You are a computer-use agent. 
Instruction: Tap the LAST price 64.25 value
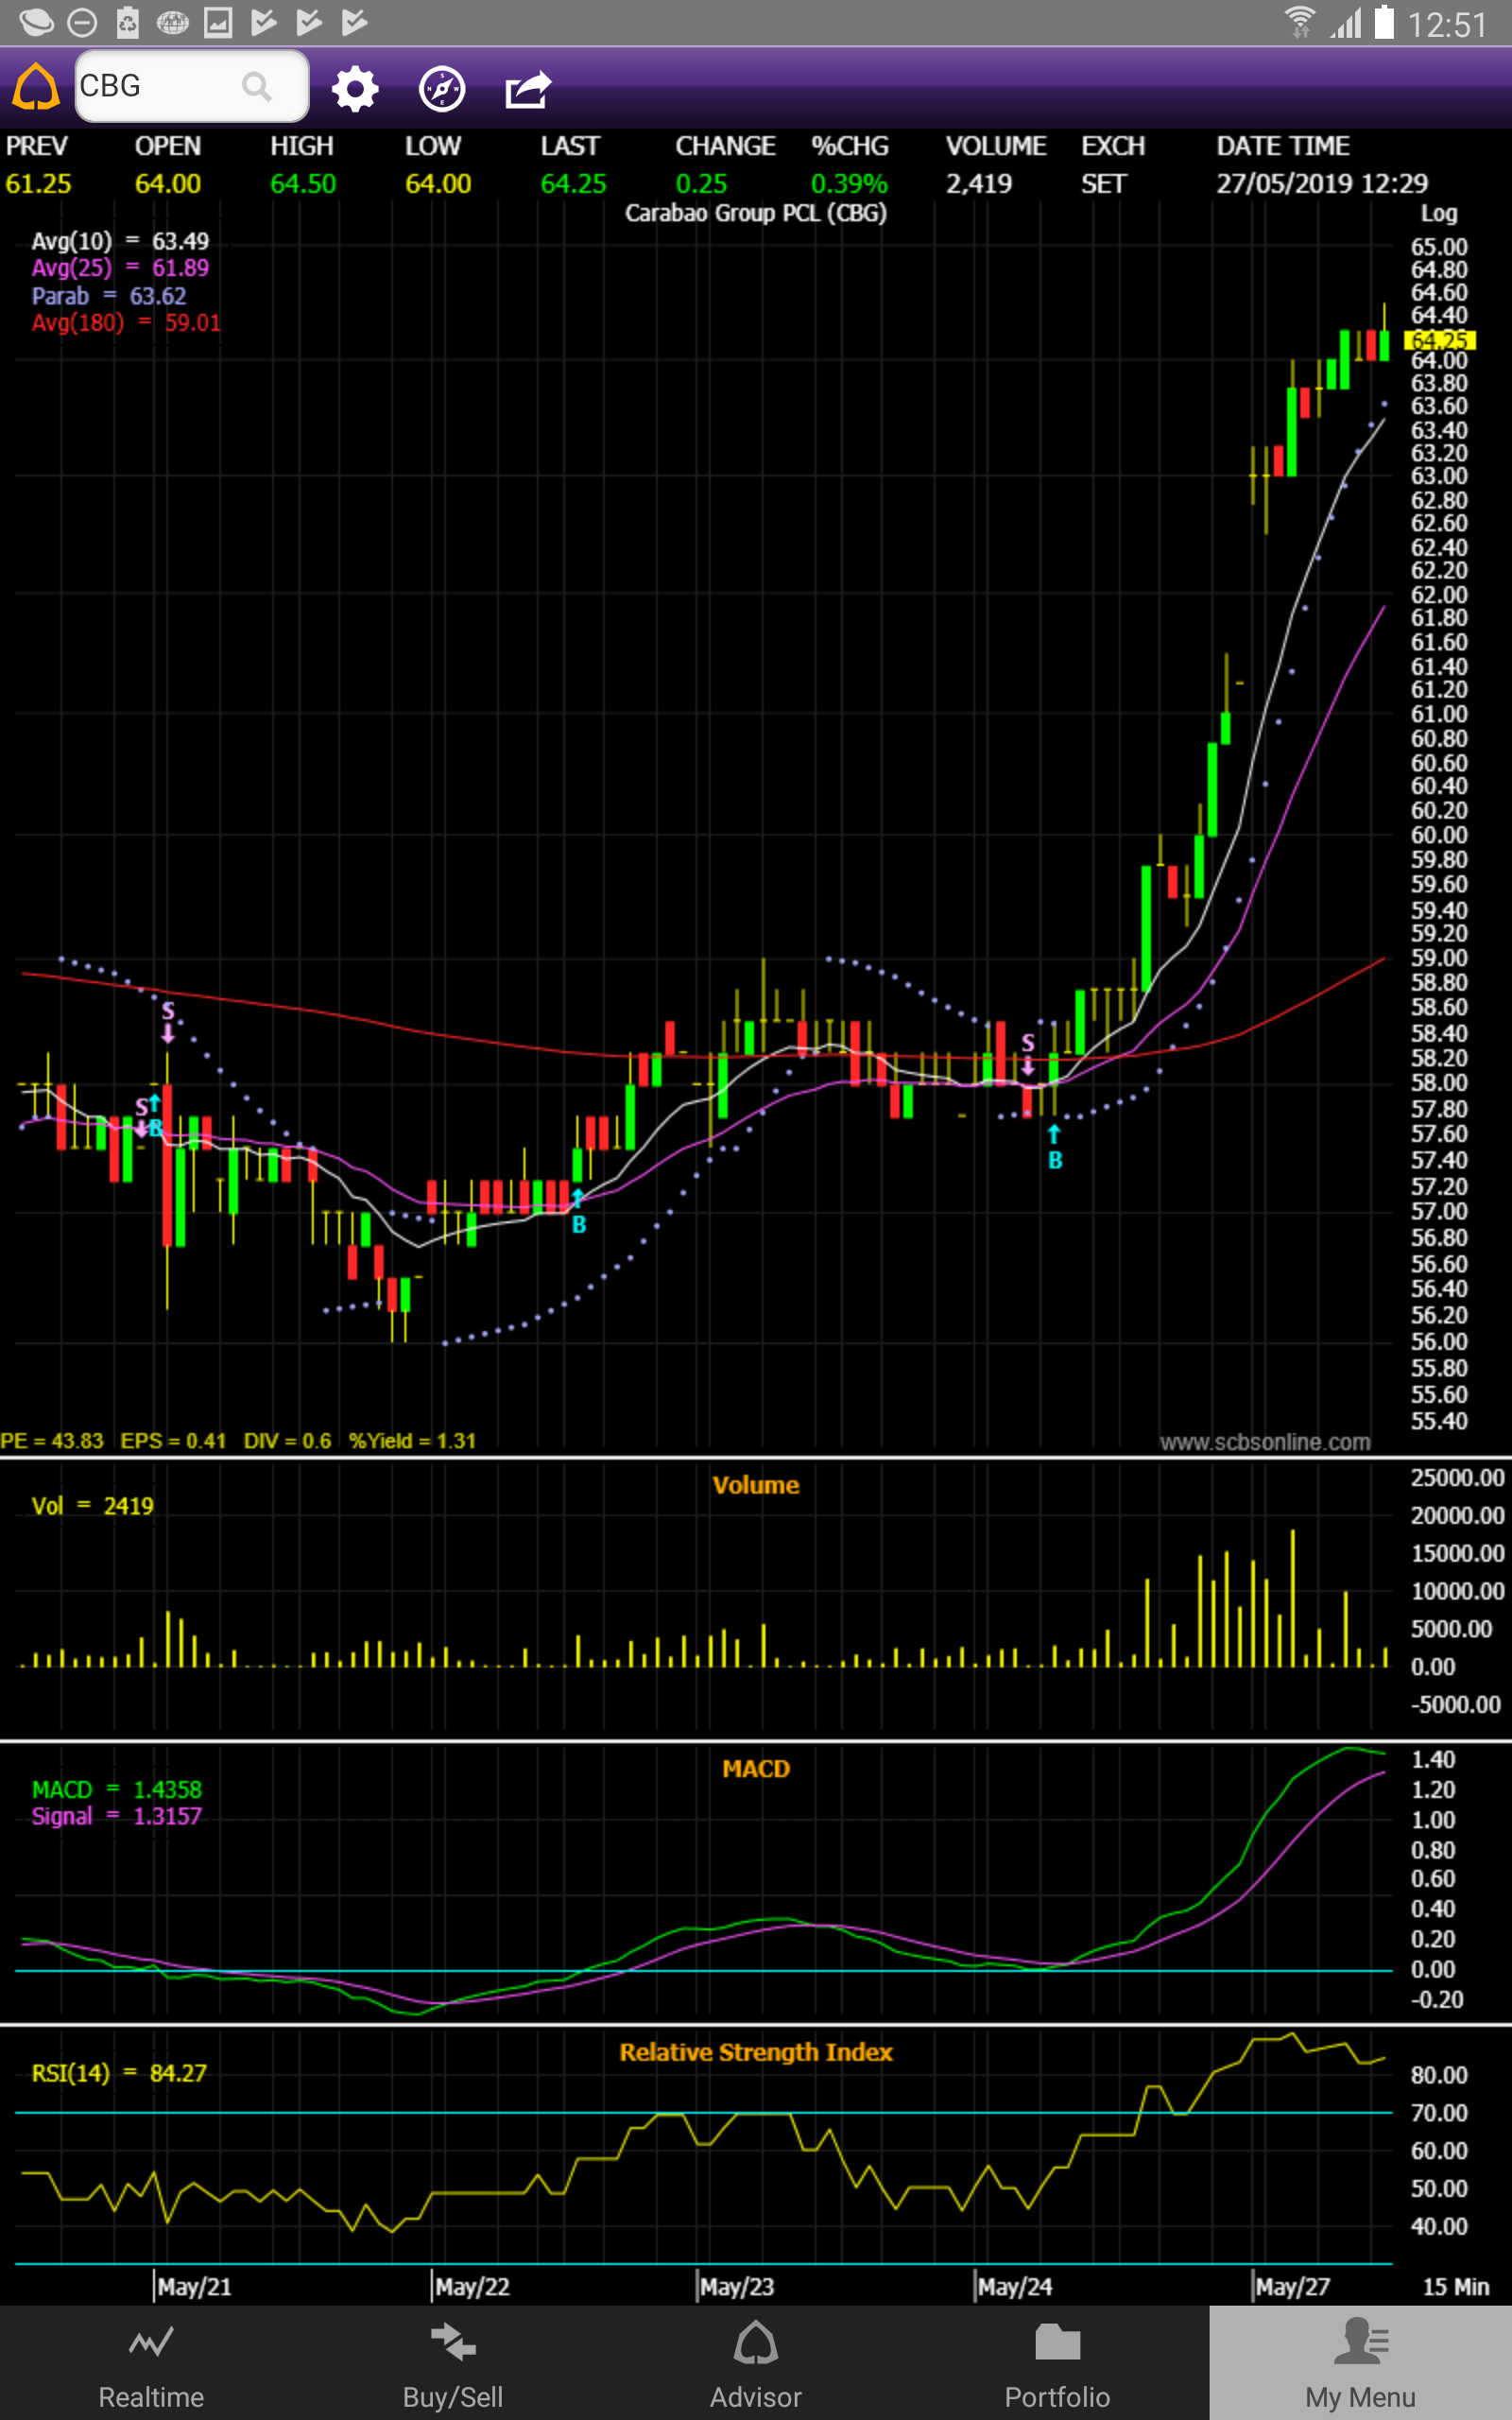(x=573, y=184)
